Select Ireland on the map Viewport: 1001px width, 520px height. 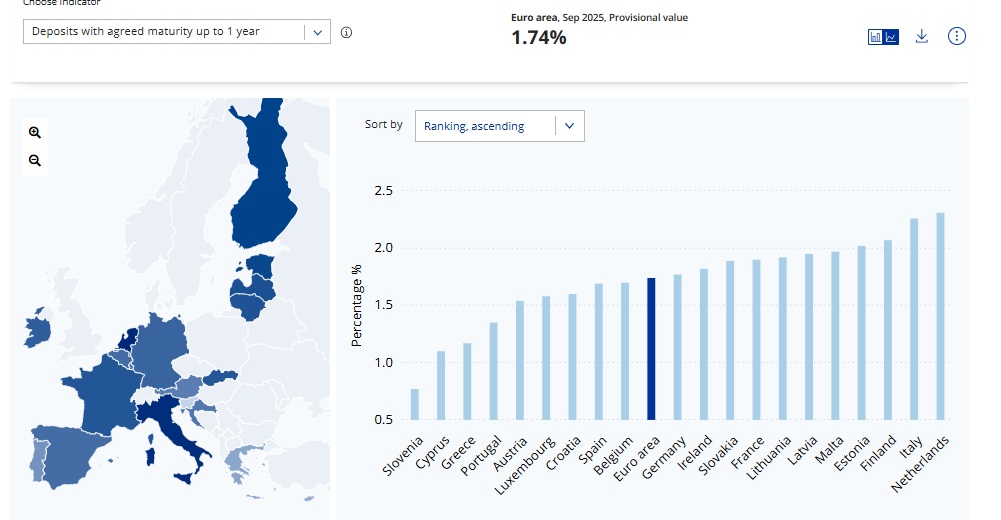pos(38,332)
